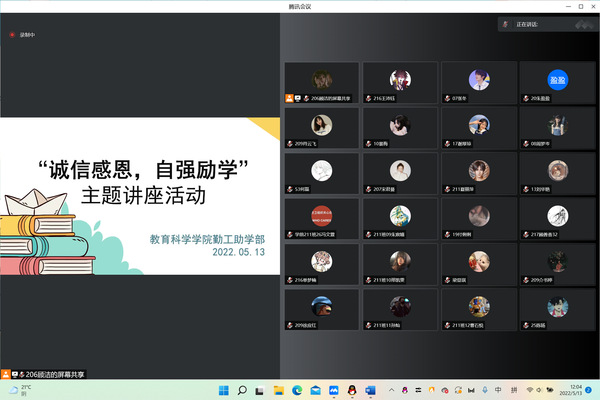Click the 206 screen sharing label at bottom-left
Screen dimensions: 600x400
click(48, 373)
